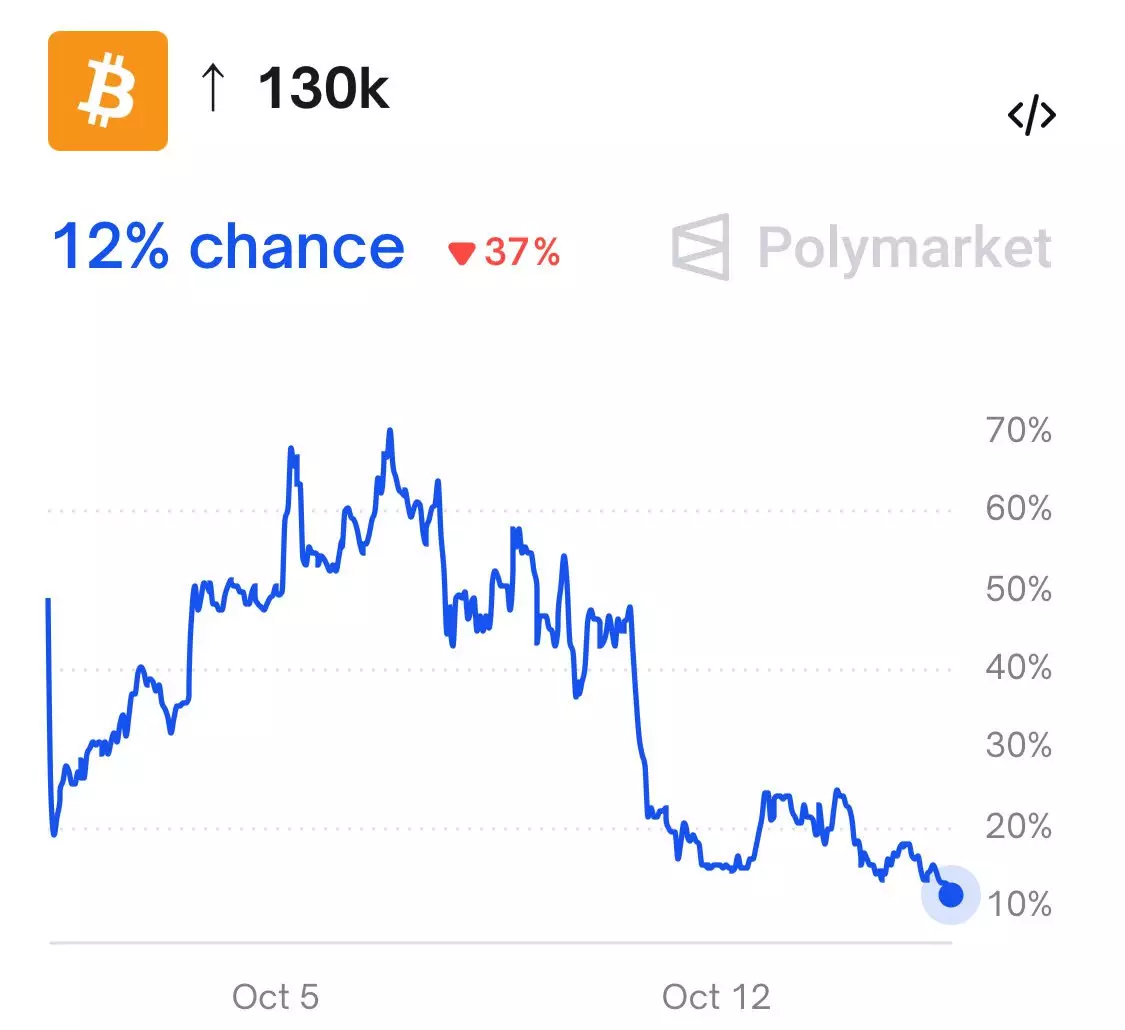Click the 70% axis label
The image size is (1125, 1030).
1018,431
